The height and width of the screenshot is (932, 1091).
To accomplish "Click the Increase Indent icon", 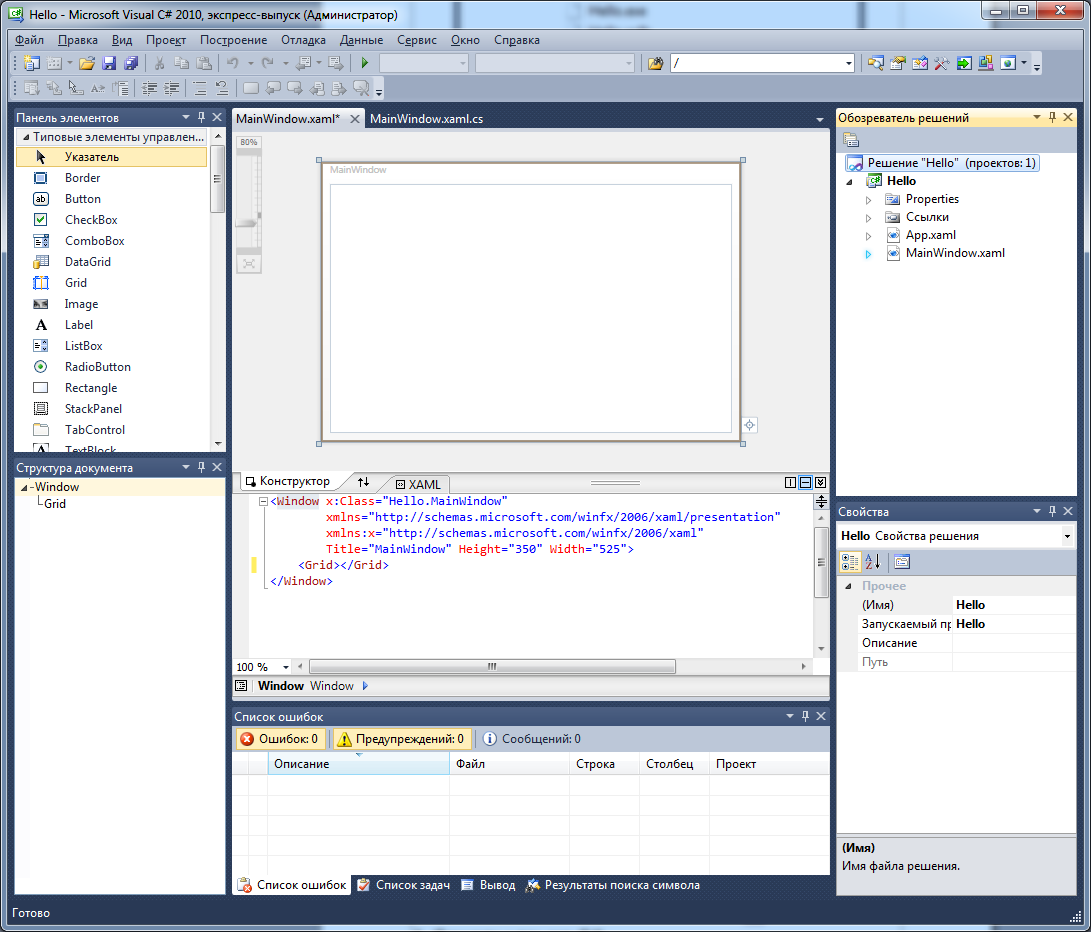I will [171, 88].
